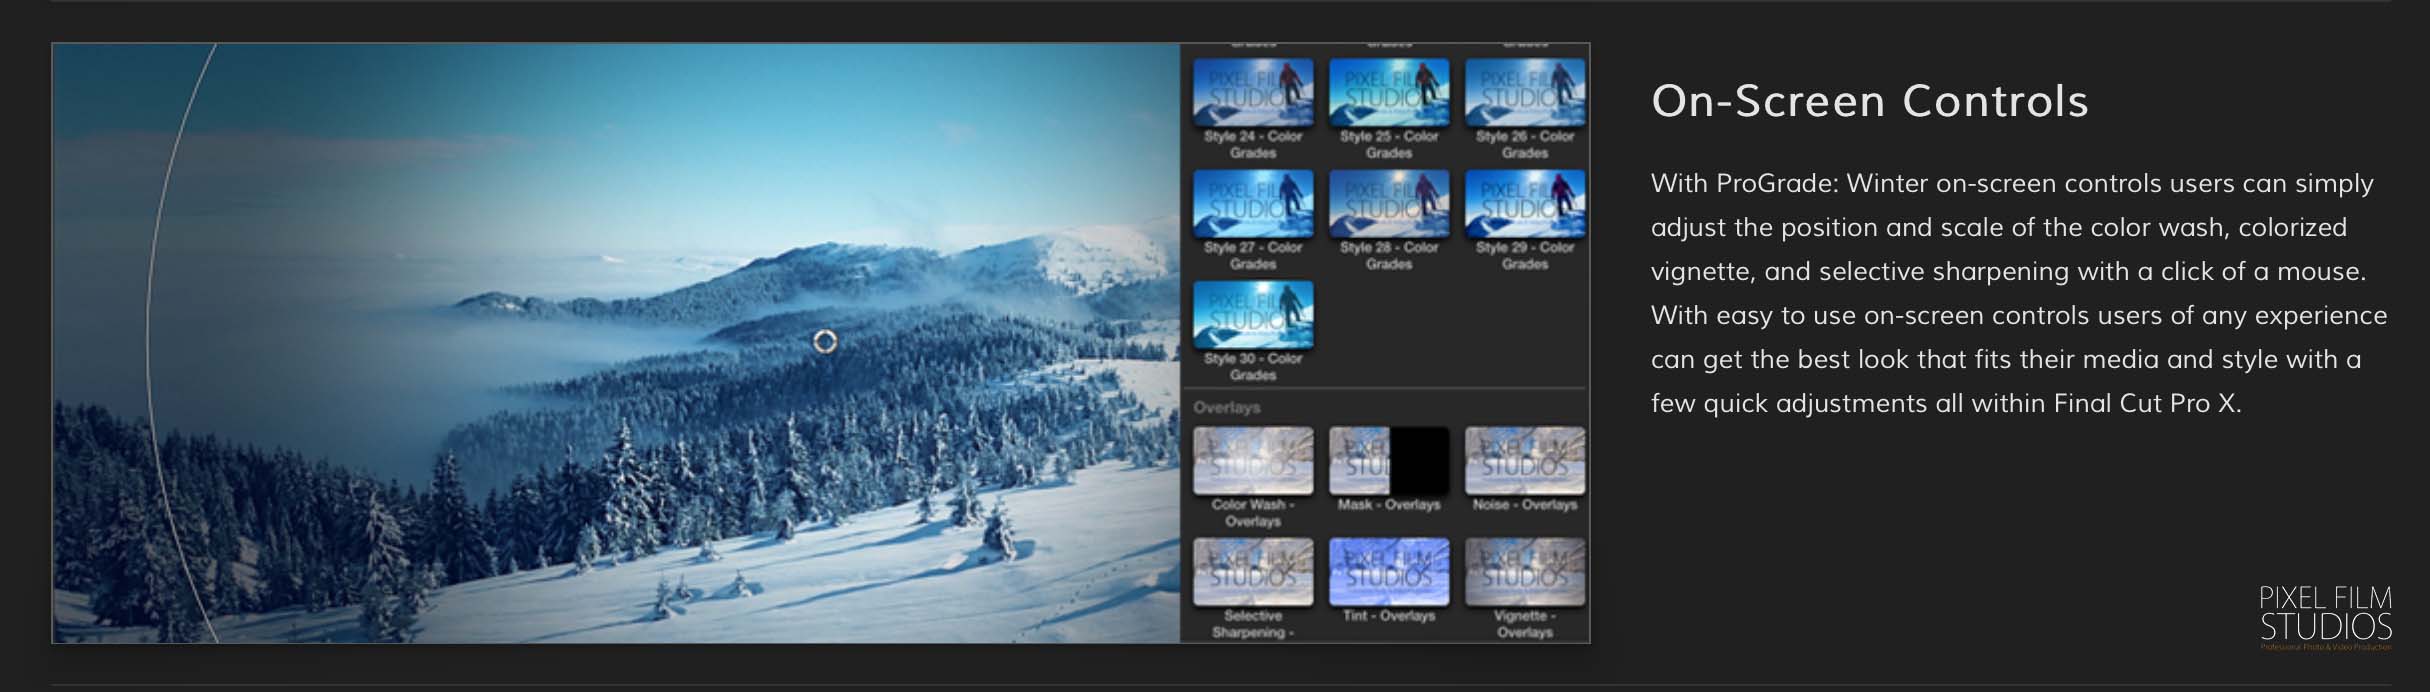This screenshot has width=2430, height=692.
Task: Choose the Style 28 - Color Grades thumbnail
Action: 1389,204
